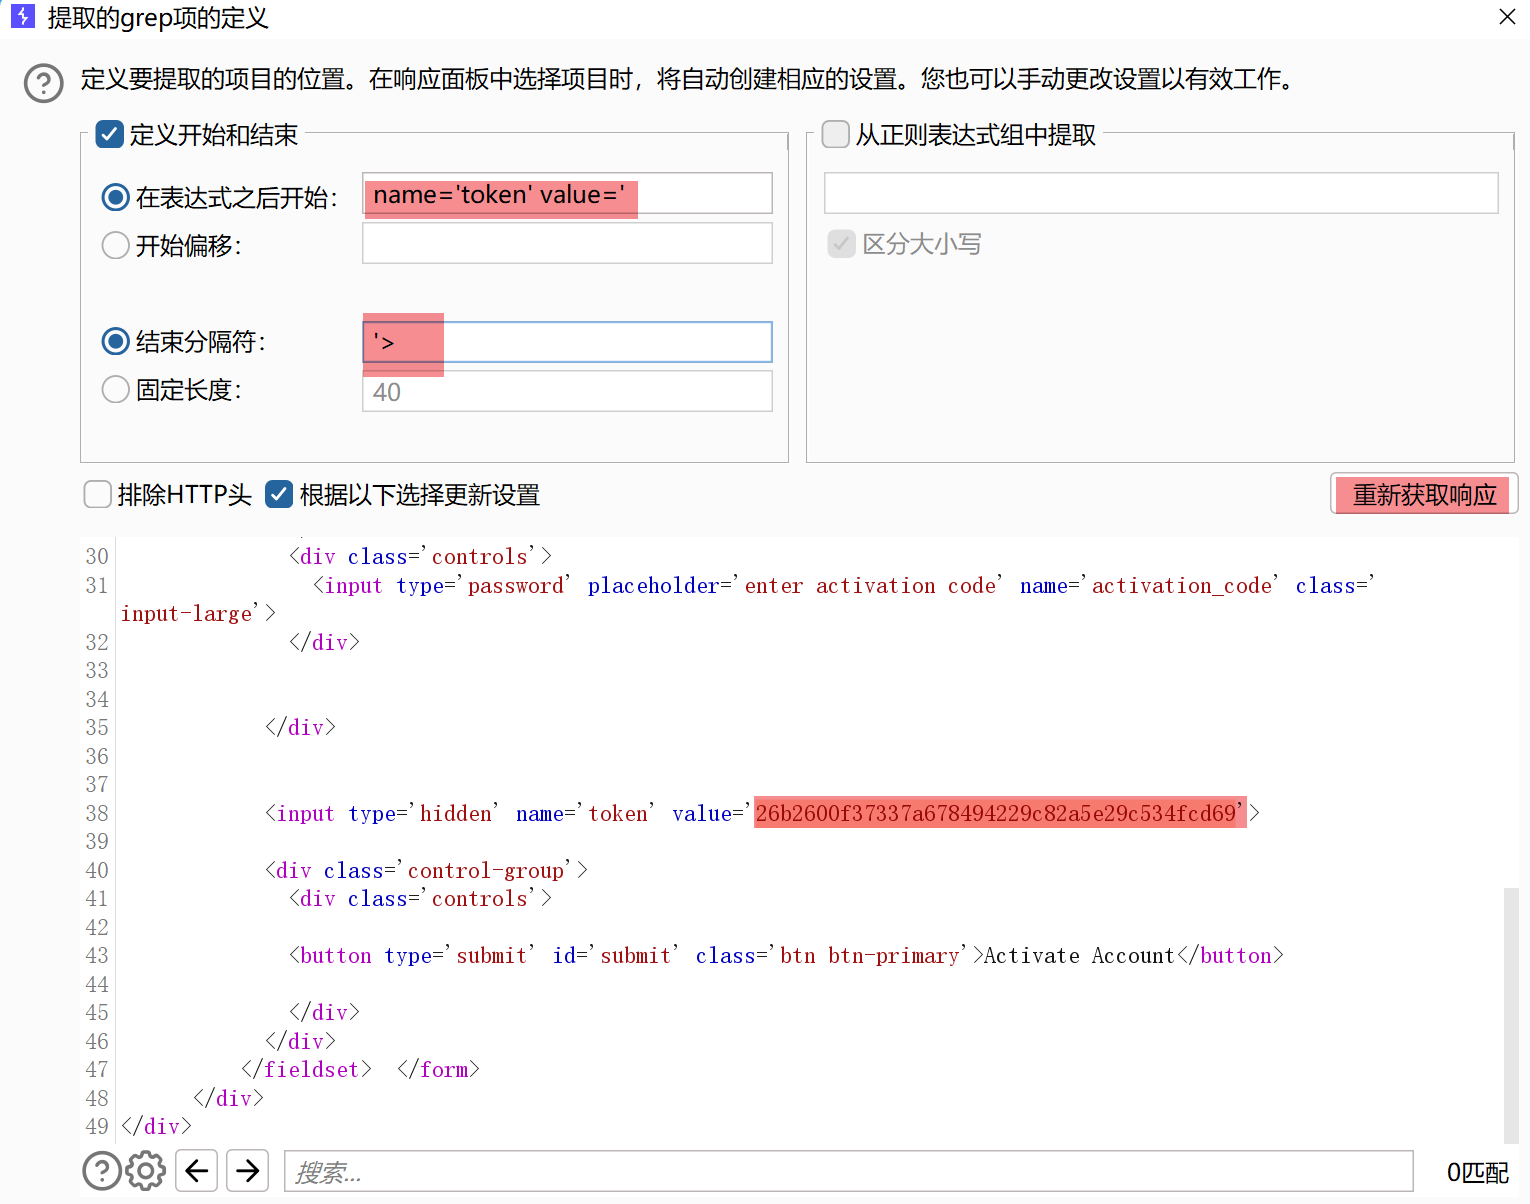The height and width of the screenshot is (1204, 1530).
Task: Toggle 区分大小写 checkbox
Action: click(841, 243)
